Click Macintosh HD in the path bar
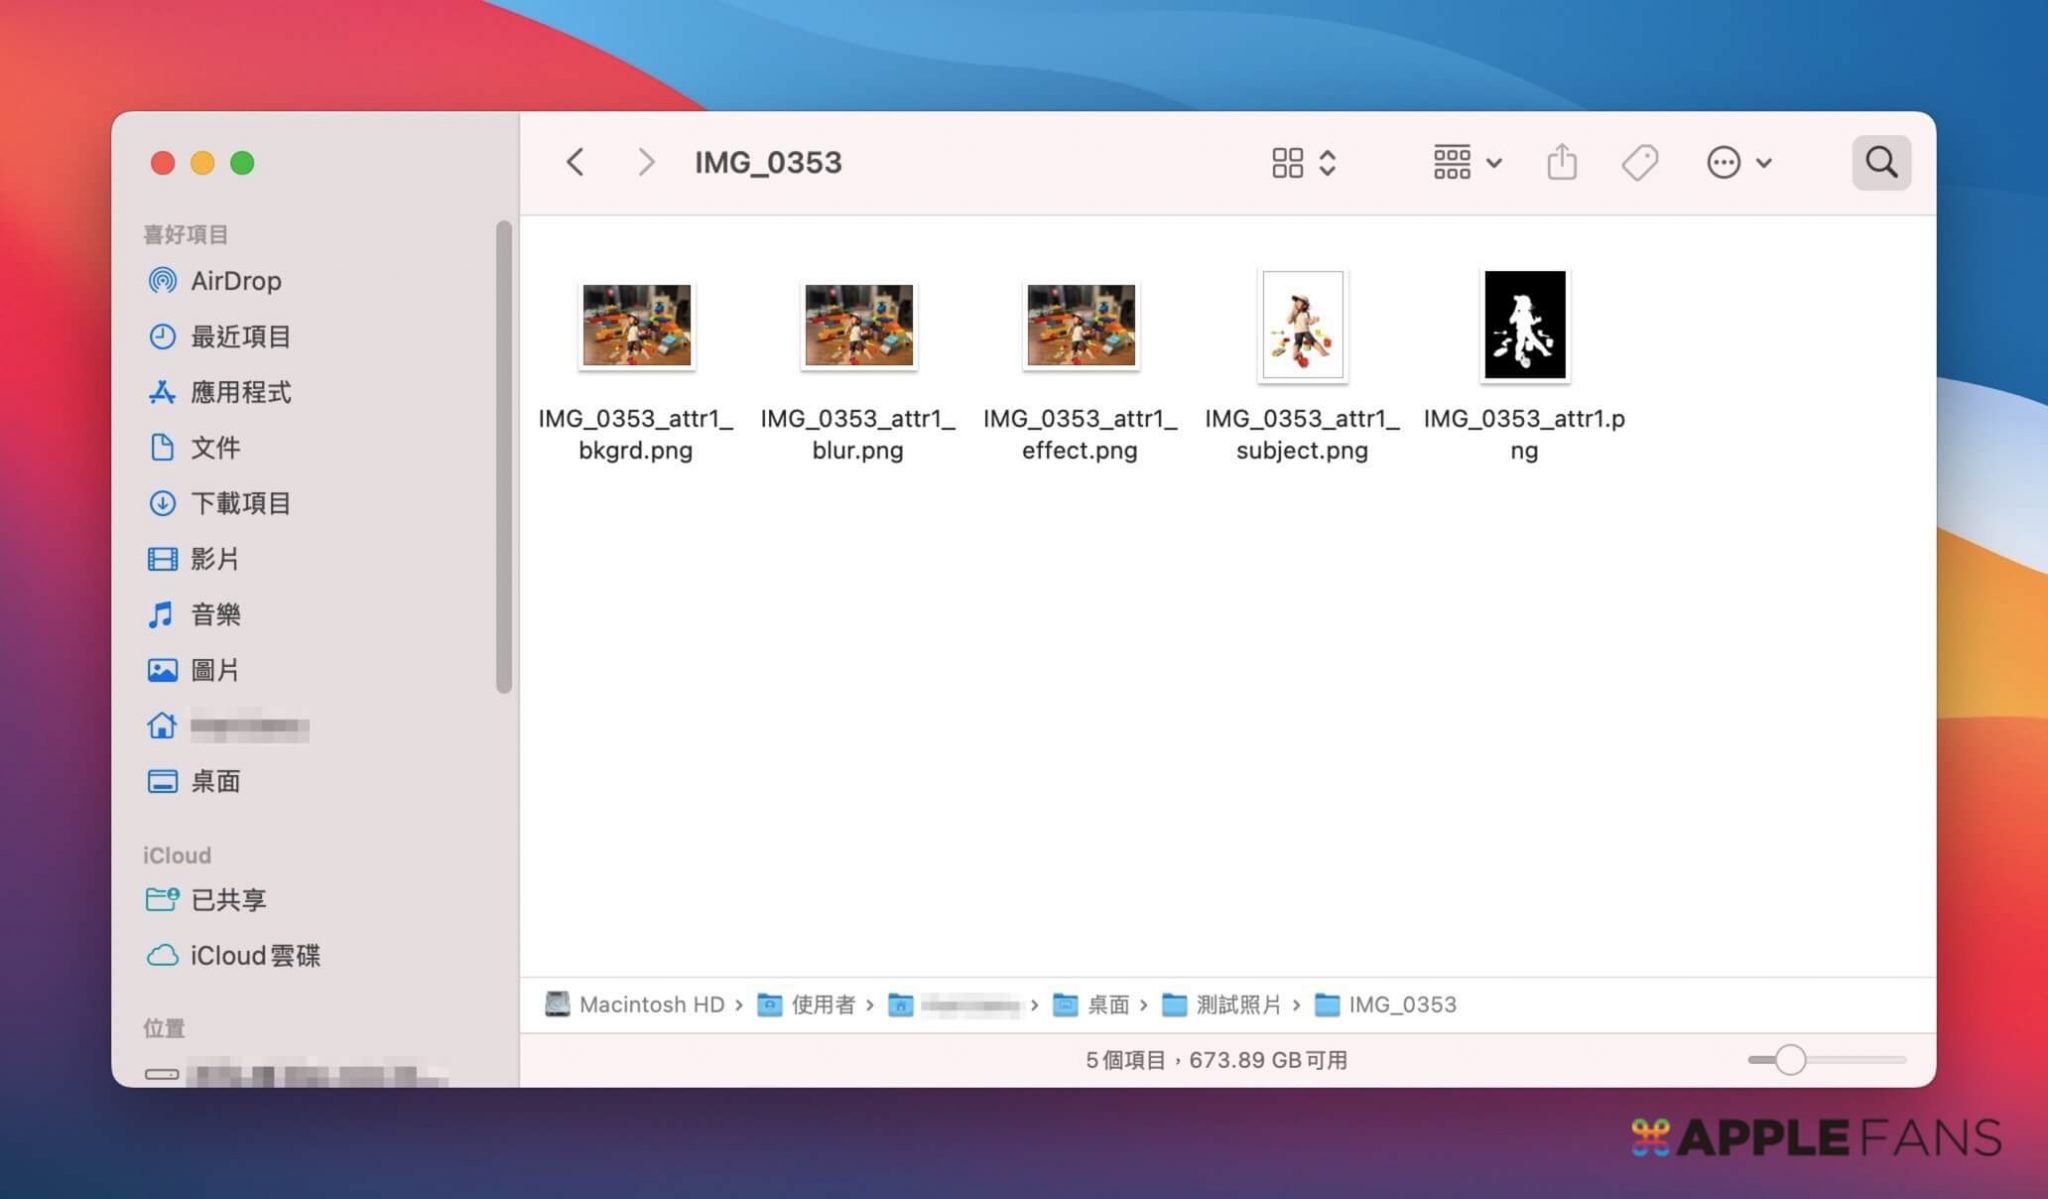 tap(651, 1005)
